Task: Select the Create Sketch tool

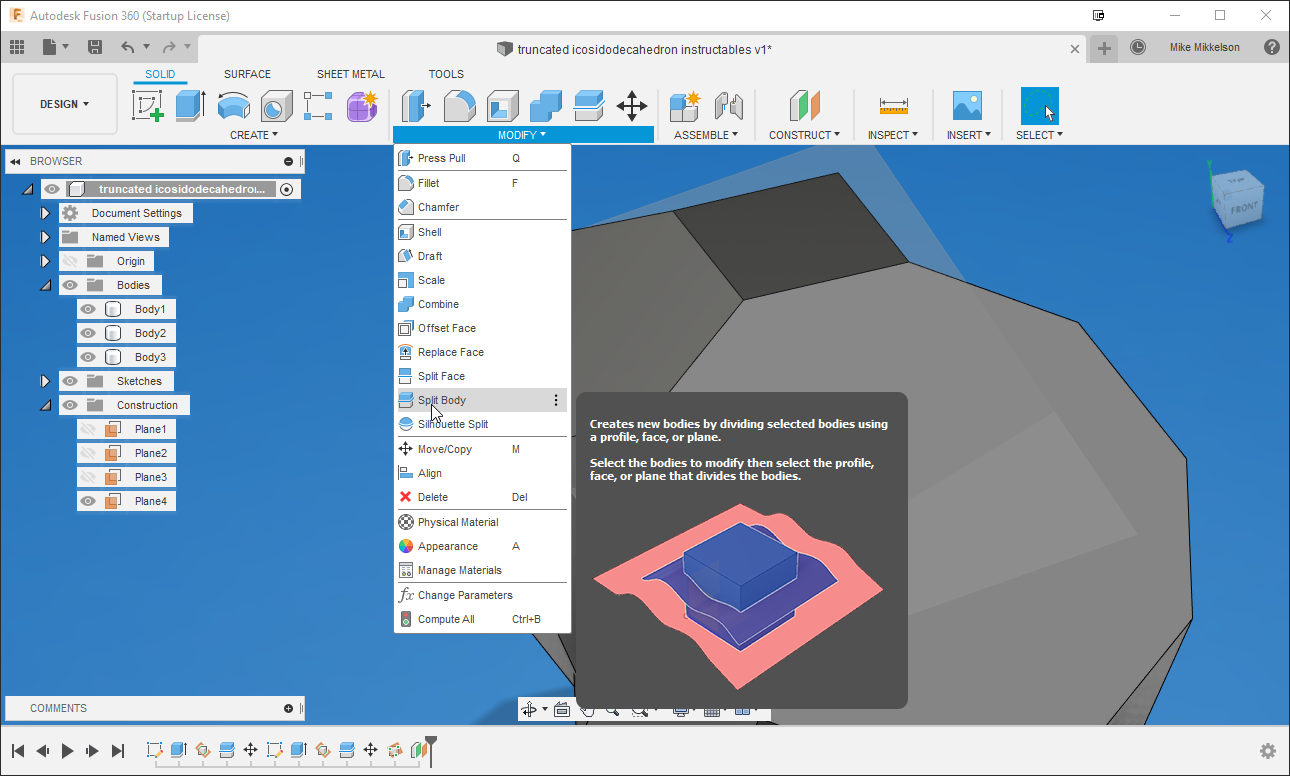Action: click(x=148, y=105)
